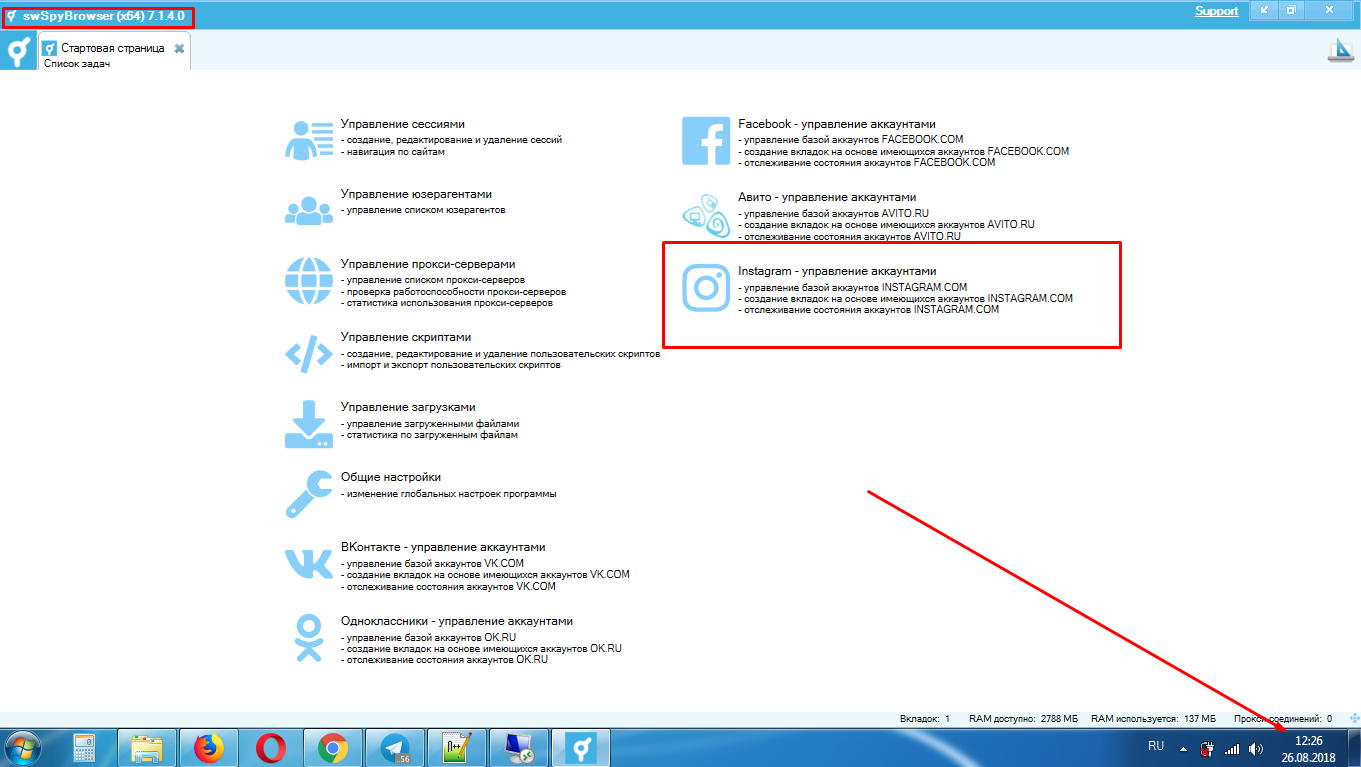This screenshot has height=767, width=1361.
Task: Open Управление скриптами heading
Action: (406, 337)
